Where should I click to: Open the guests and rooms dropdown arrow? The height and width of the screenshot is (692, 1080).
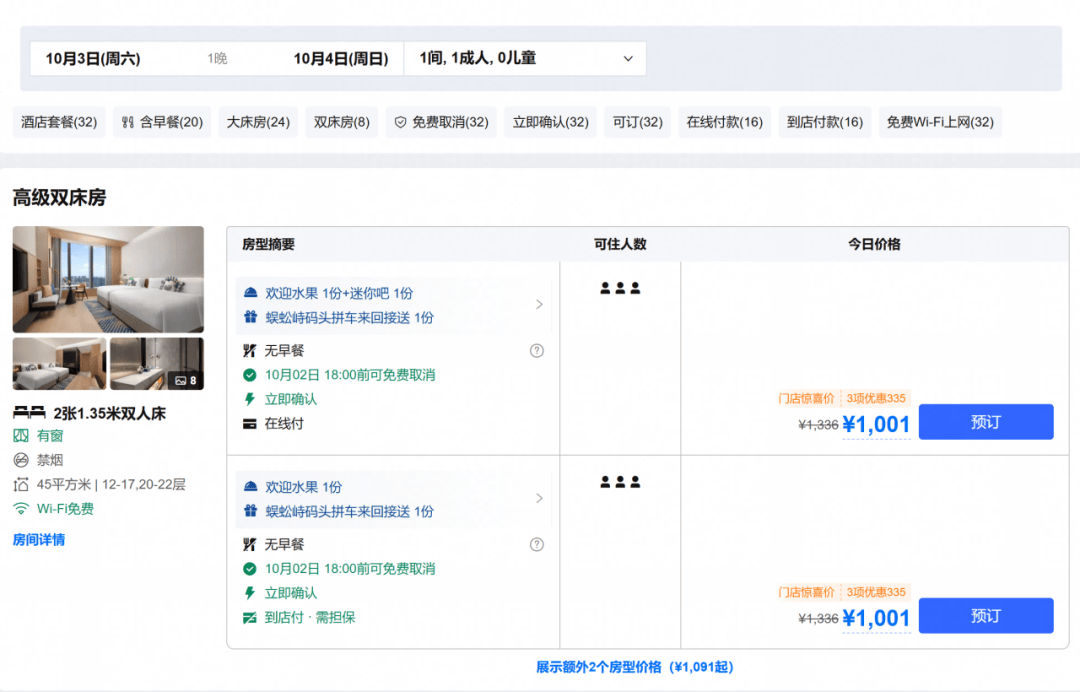[x=627, y=59]
